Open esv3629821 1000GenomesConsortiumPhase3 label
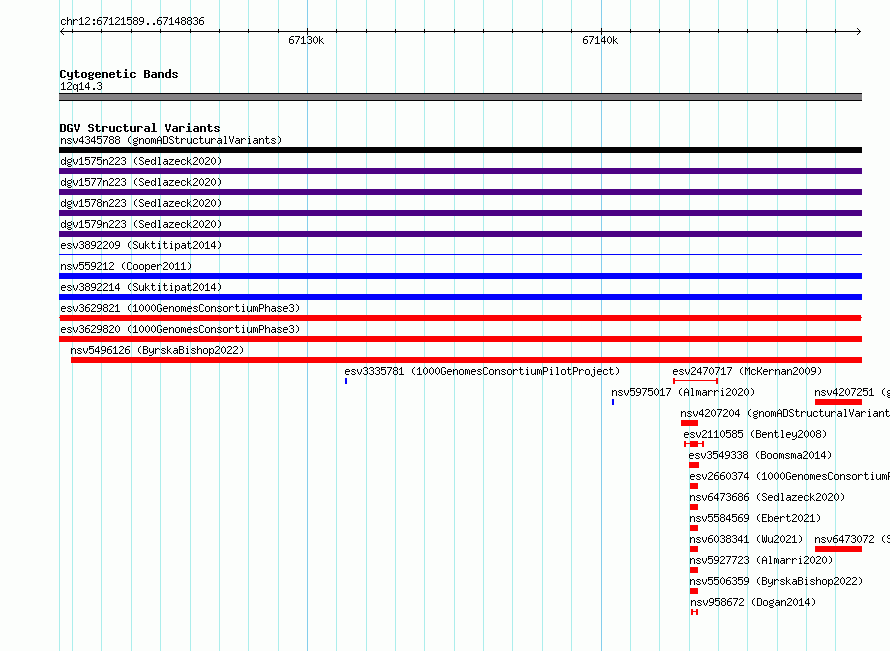Screen dimensions: 890x651 [x=180, y=308]
